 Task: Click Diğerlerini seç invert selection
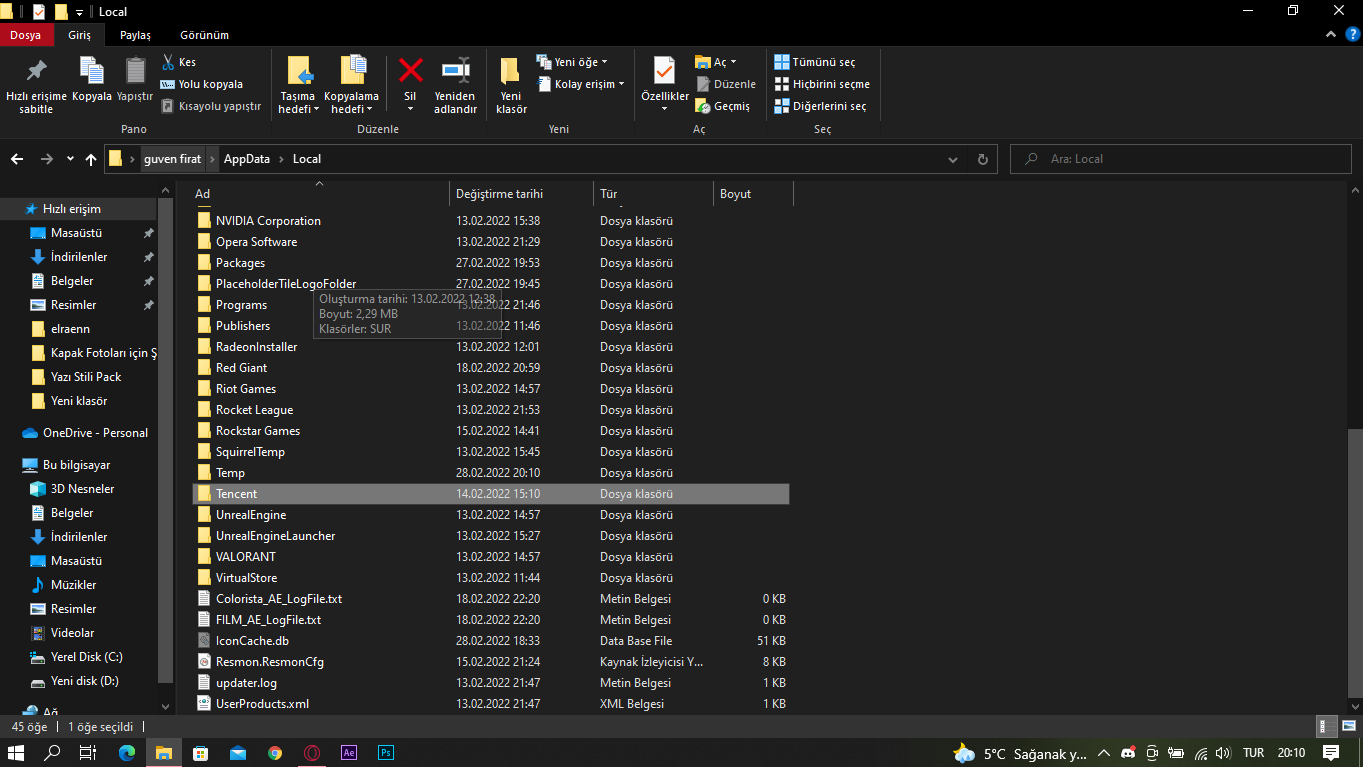click(x=820, y=106)
